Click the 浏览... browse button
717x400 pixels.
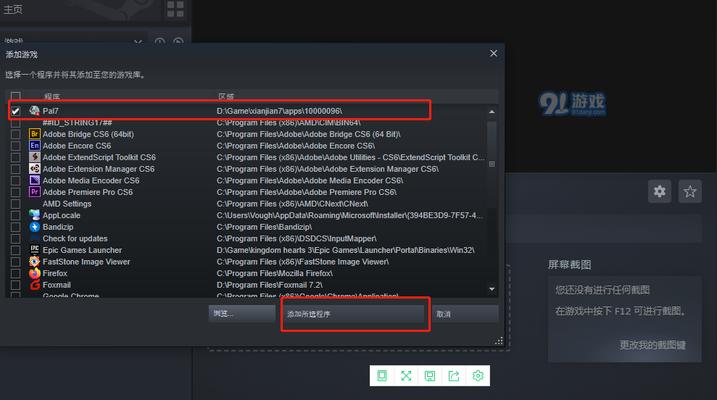[x=242, y=314]
